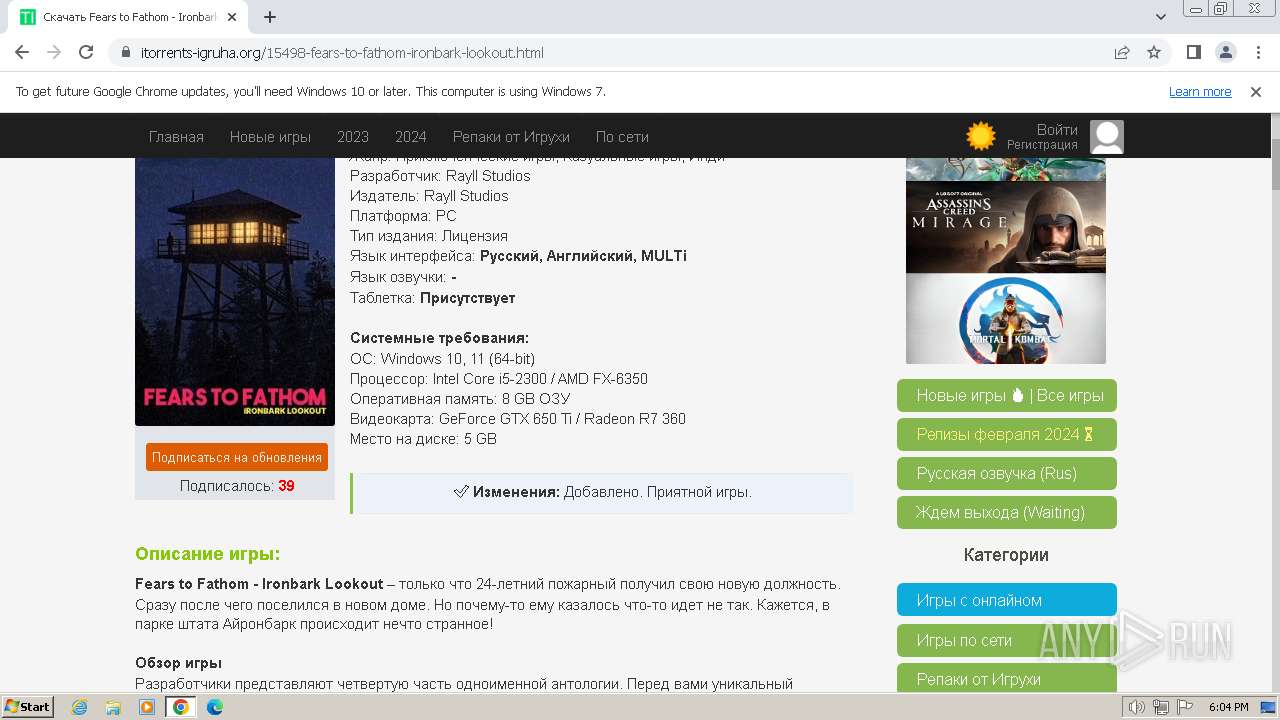1280x720 pixels.
Task: Open Chrome three-dot menu
Action: tap(1257, 52)
